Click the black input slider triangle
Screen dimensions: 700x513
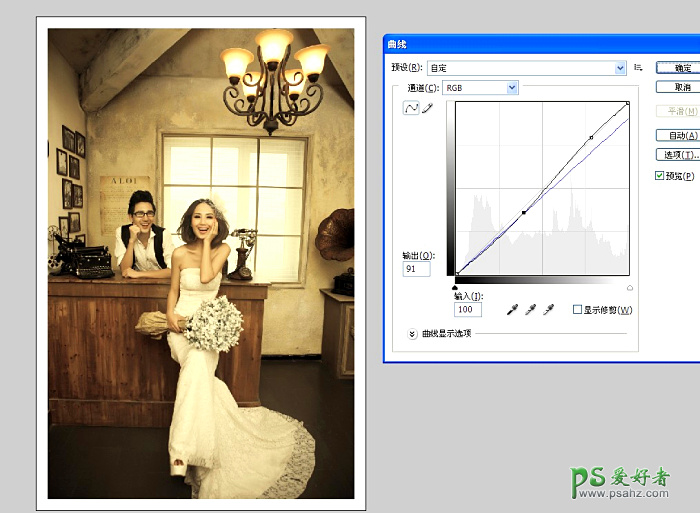(456, 287)
